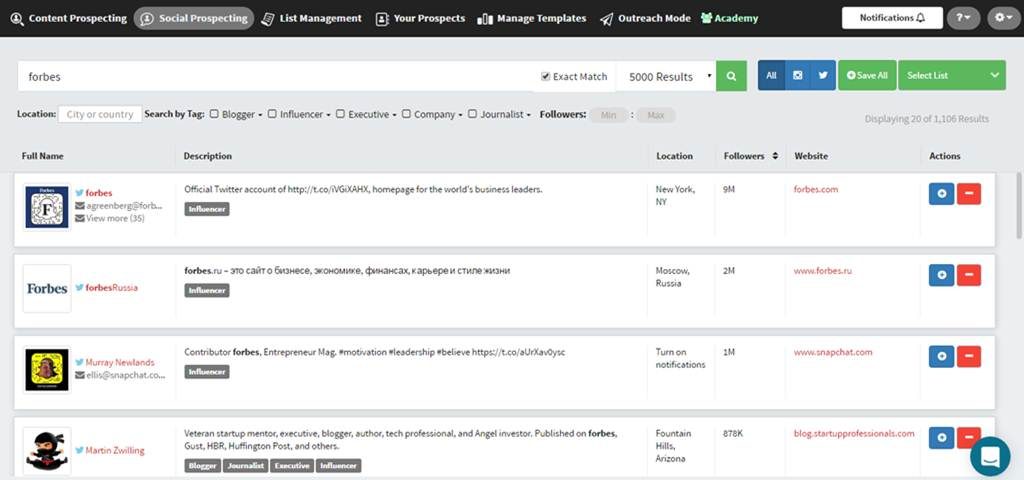The height and width of the screenshot is (480, 1024).
Task: Click the Save All button
Action: [x=867, y=75]
